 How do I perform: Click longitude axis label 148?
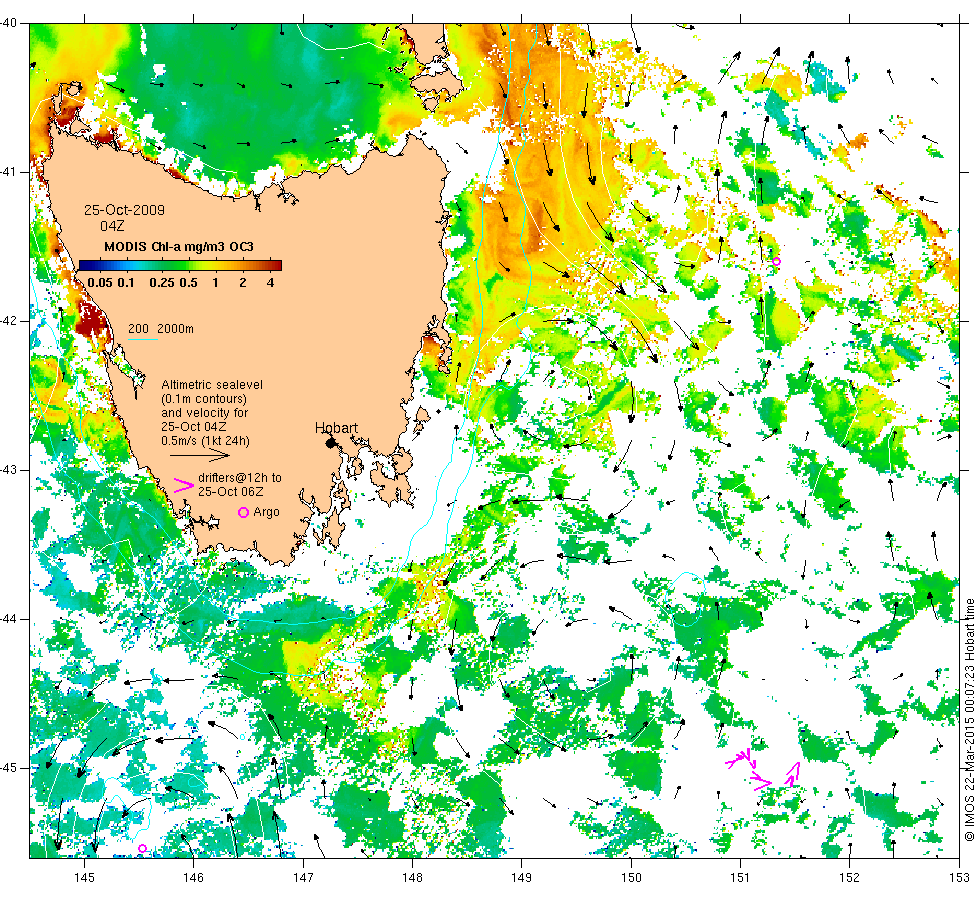(412, 878)
